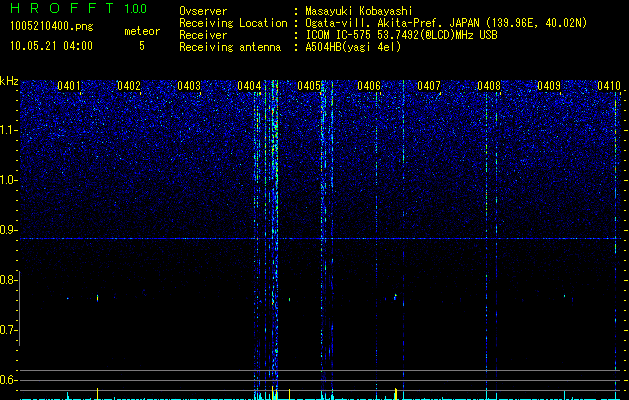Screen dimensions: 629x400
Task: Click the Receiver field label
Action: pos(203,35)
